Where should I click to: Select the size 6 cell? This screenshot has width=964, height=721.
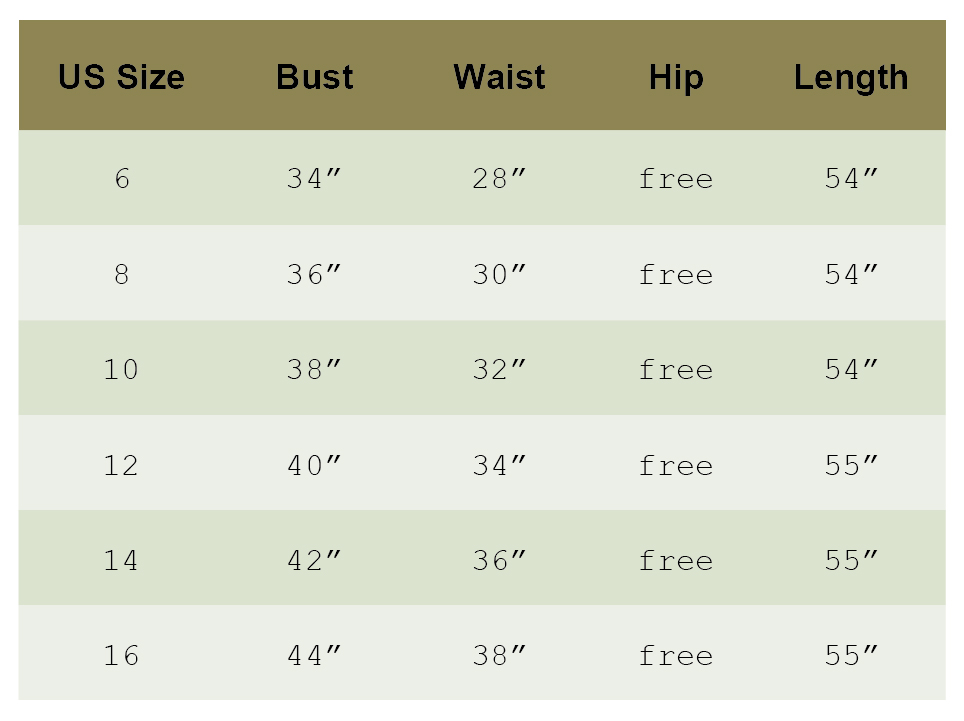[x=122, y=179]
